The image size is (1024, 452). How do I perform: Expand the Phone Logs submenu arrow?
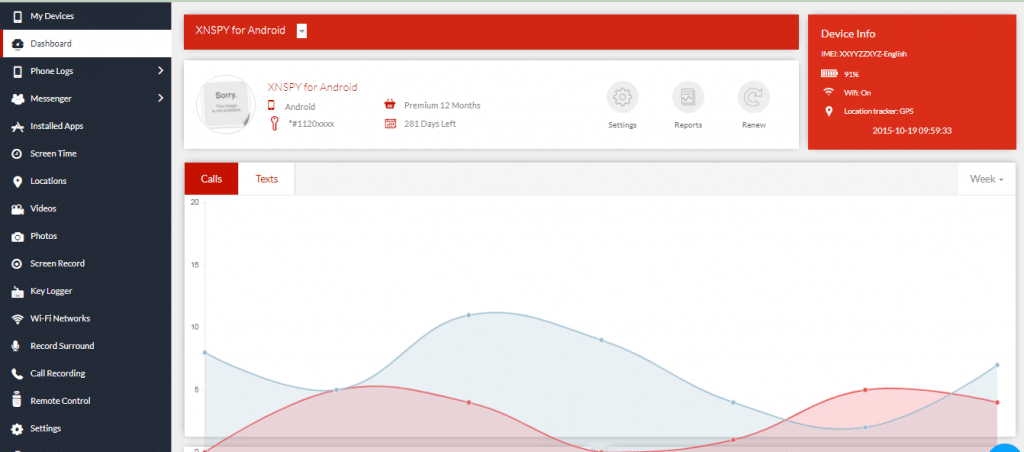(160, 71)
